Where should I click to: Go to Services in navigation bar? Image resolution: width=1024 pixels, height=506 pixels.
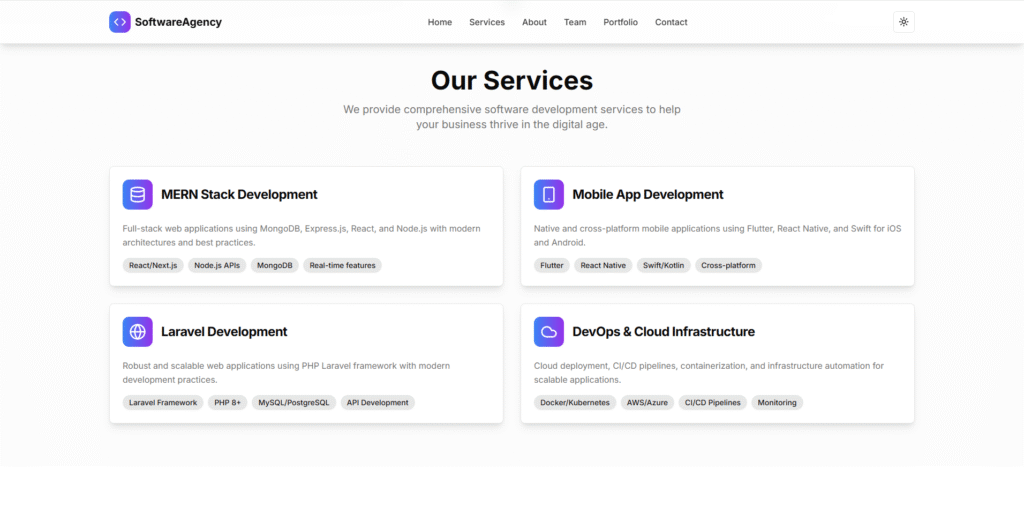point(487,22)
